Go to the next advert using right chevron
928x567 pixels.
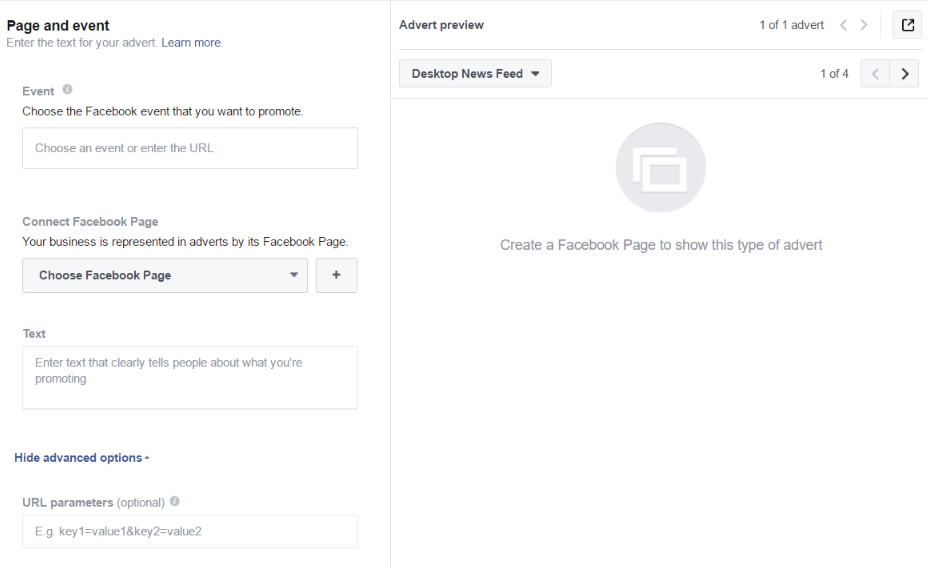(x=864, y=25)
